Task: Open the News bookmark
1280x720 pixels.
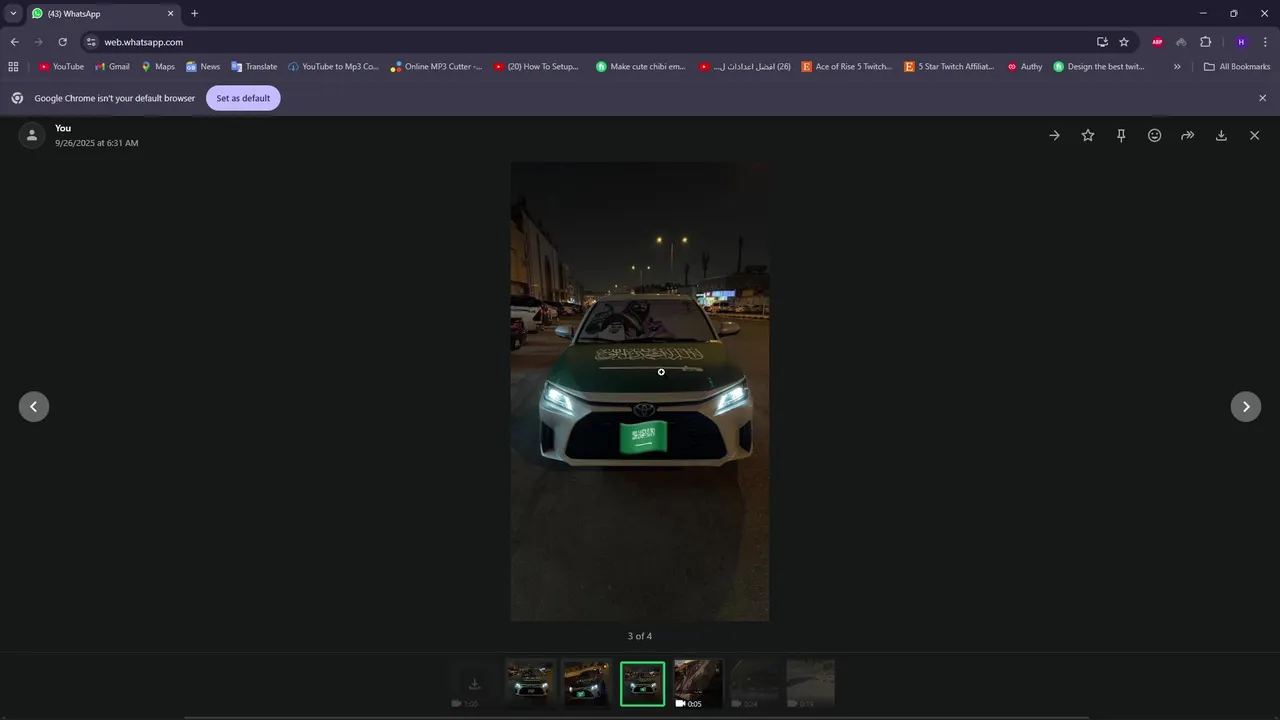Action: [x=203, y=67]
